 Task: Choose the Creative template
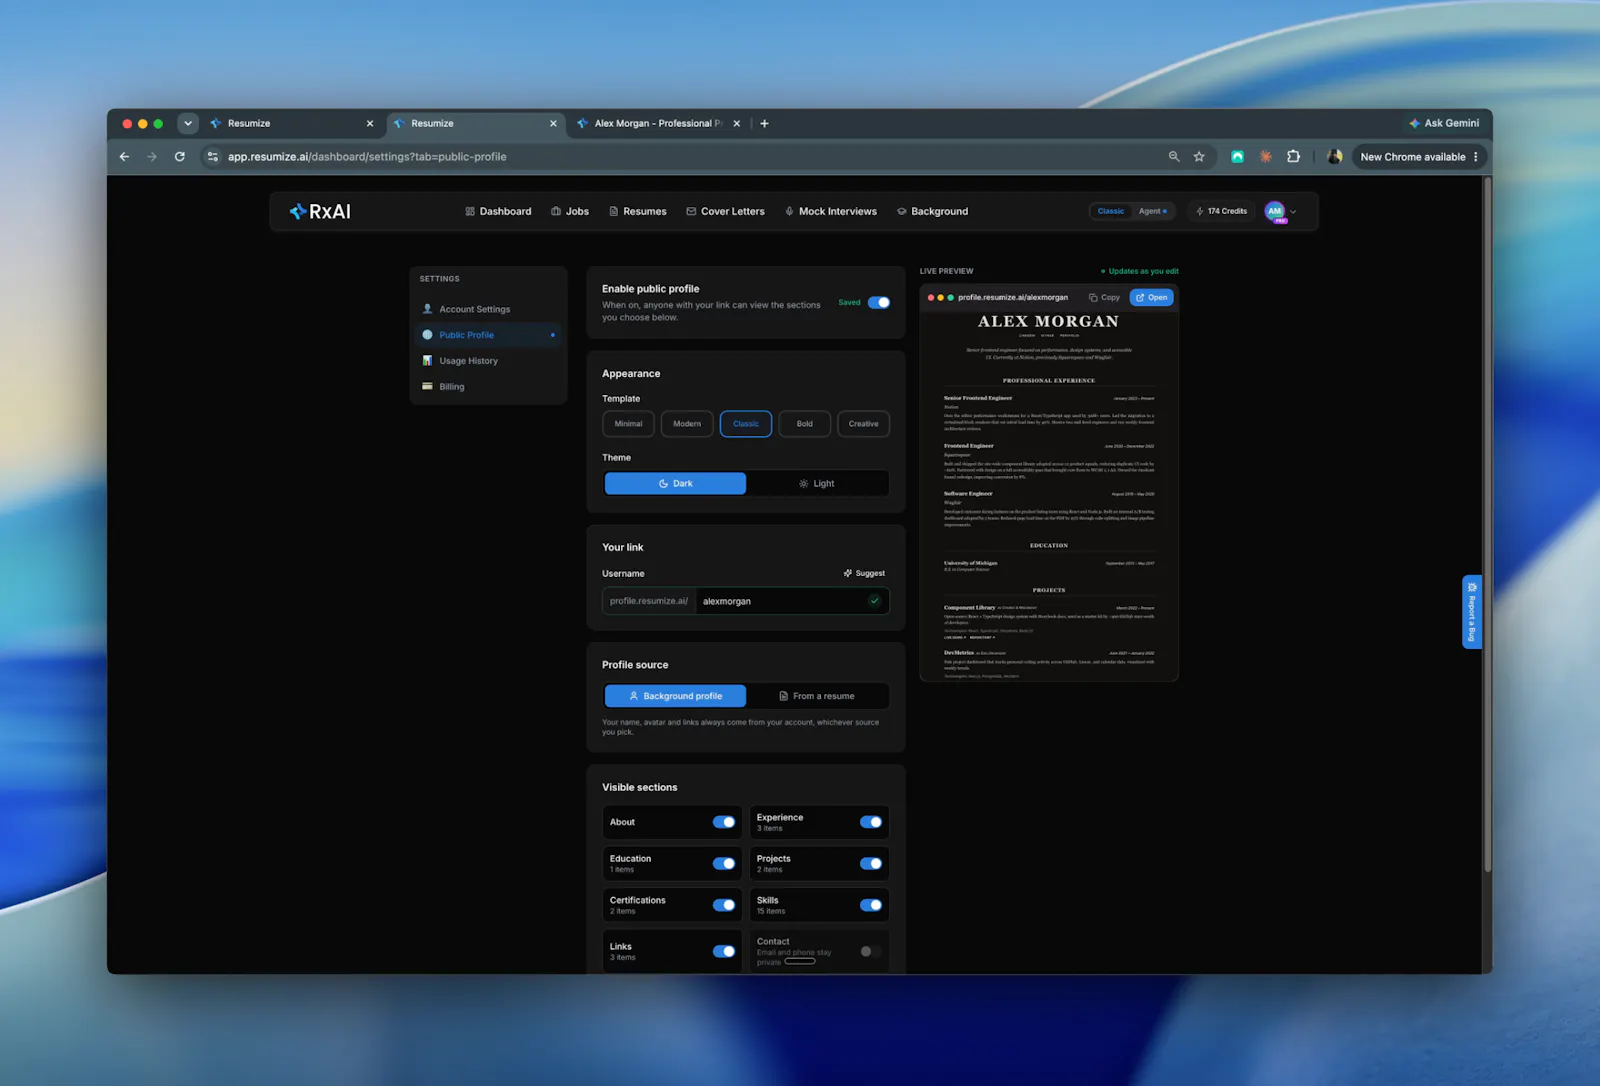click(x=864, y=424)
